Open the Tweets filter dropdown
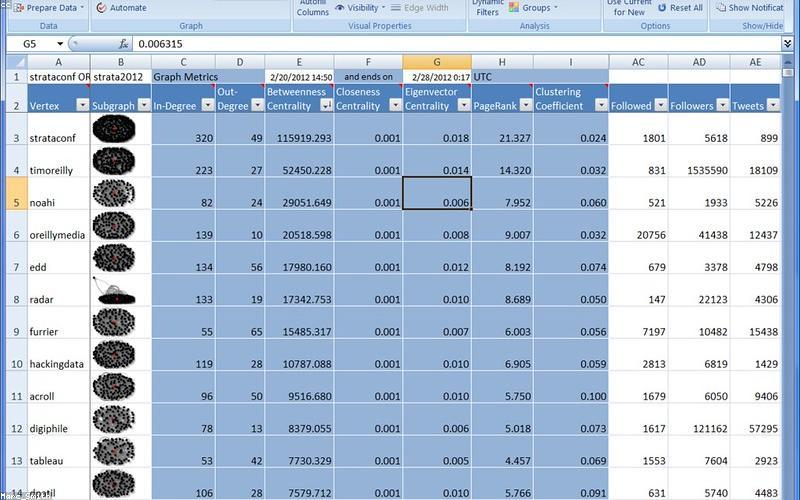800x500 pixels. (773, 105)
